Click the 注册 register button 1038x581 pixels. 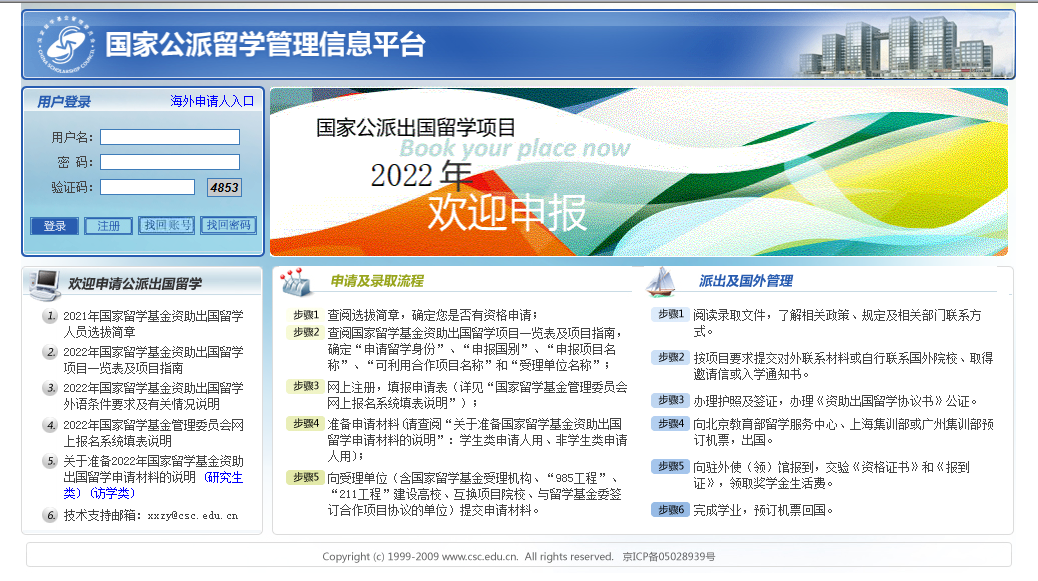tap(109, 226)
